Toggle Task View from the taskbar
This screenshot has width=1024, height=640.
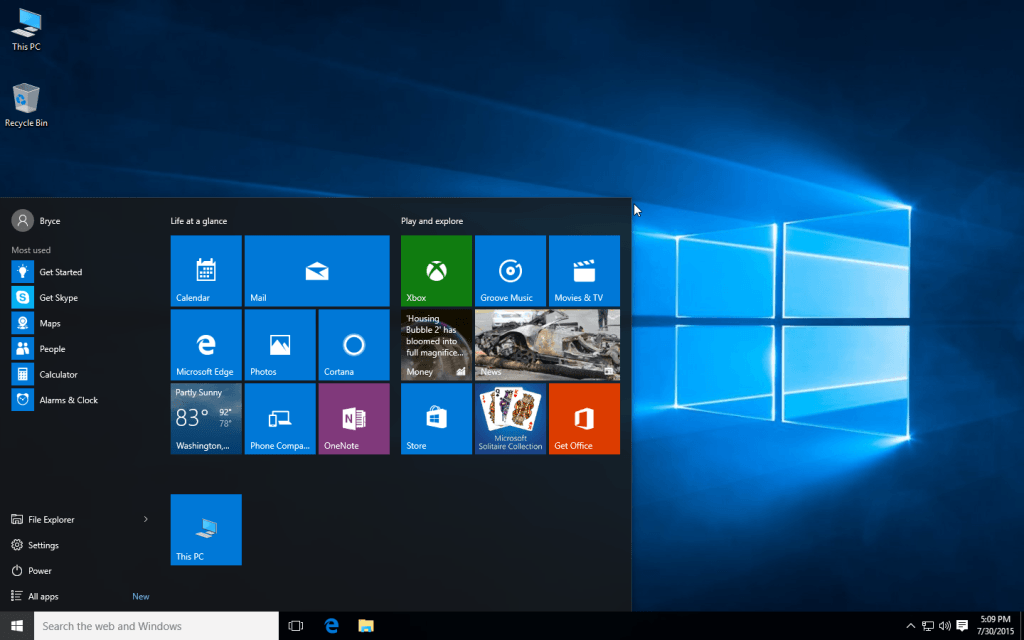pos(296,626)
